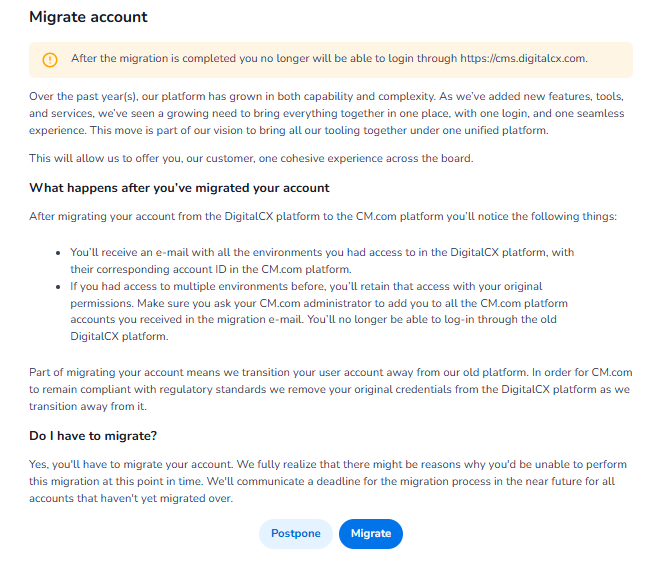Click the warning icon in the alert banner
Image resolution: width=667 pixels, height=573 pixels.
pos(50,59)
